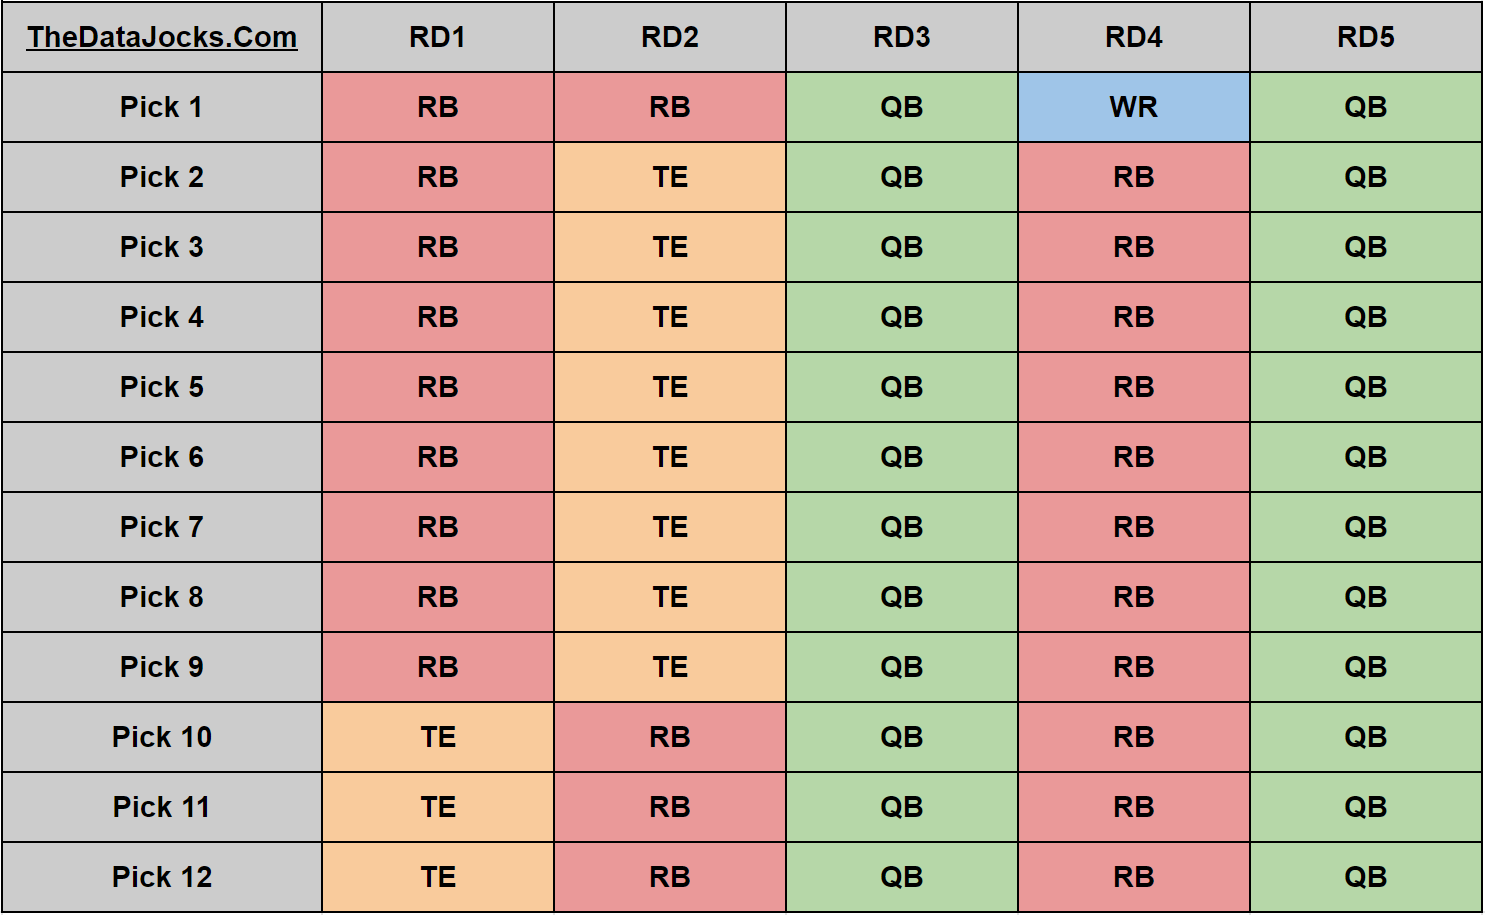1485x915 pixels.
Task: Click the RD4 column header
Action: tap(1134, 37)
